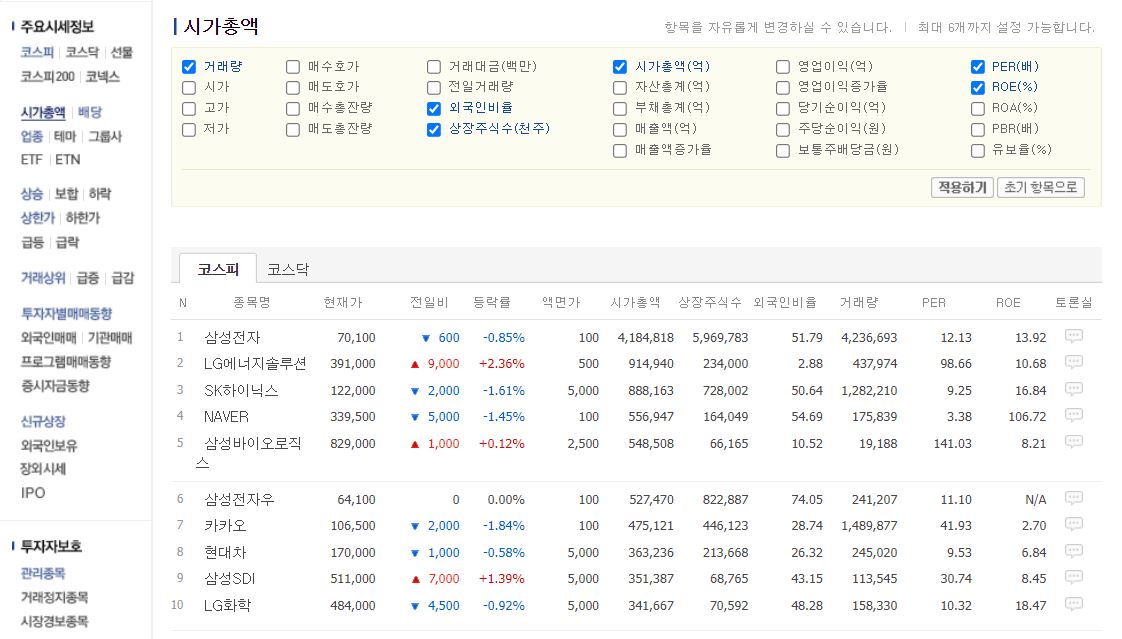
Task: Open 투자자별매매동향 sidebar link
Action: [67, 313]
